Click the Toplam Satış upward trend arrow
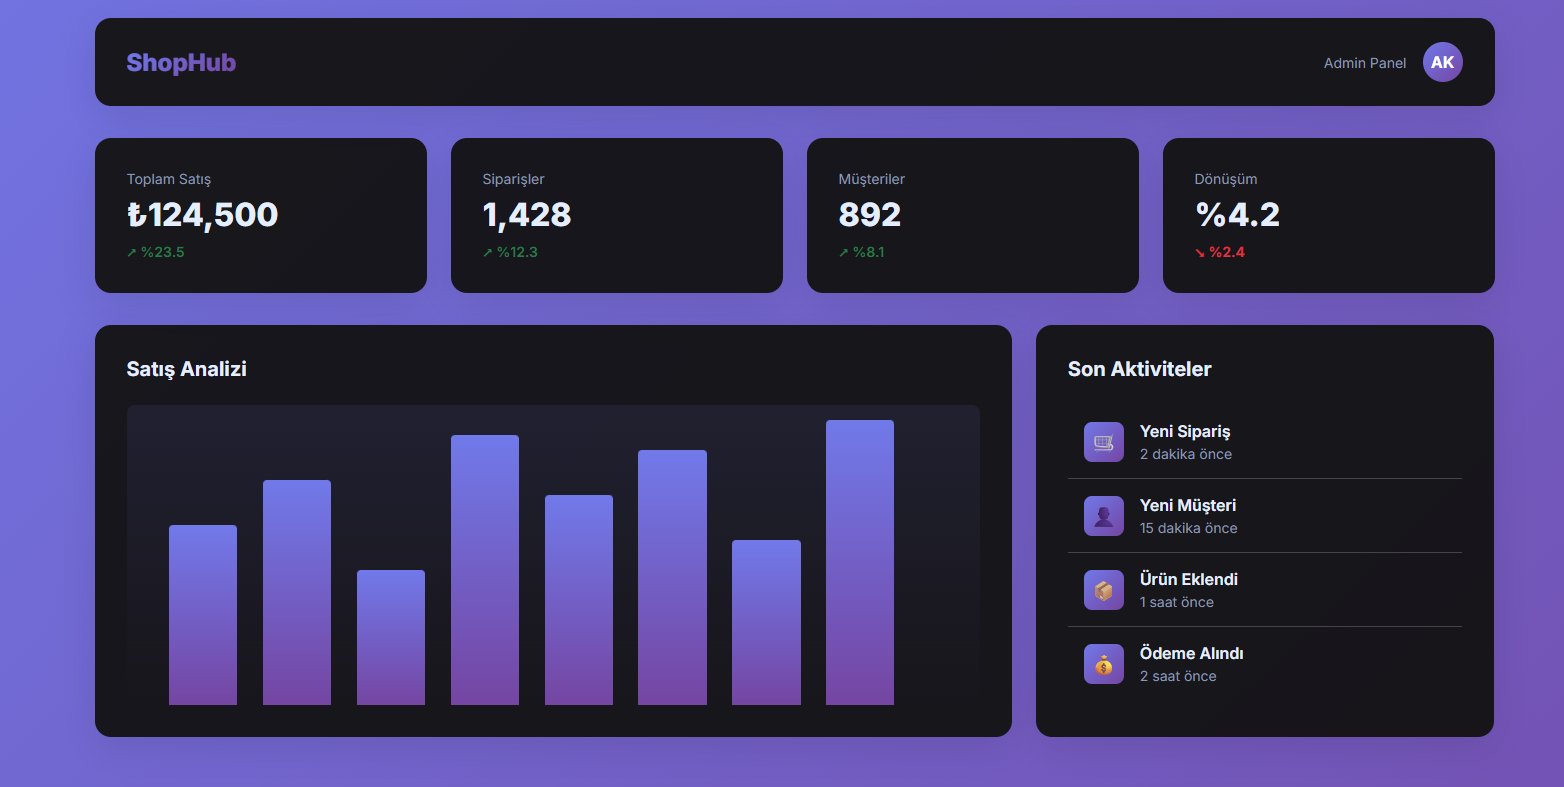The height and width of the screenshot is (787, 1564). [x=132, y=252]
